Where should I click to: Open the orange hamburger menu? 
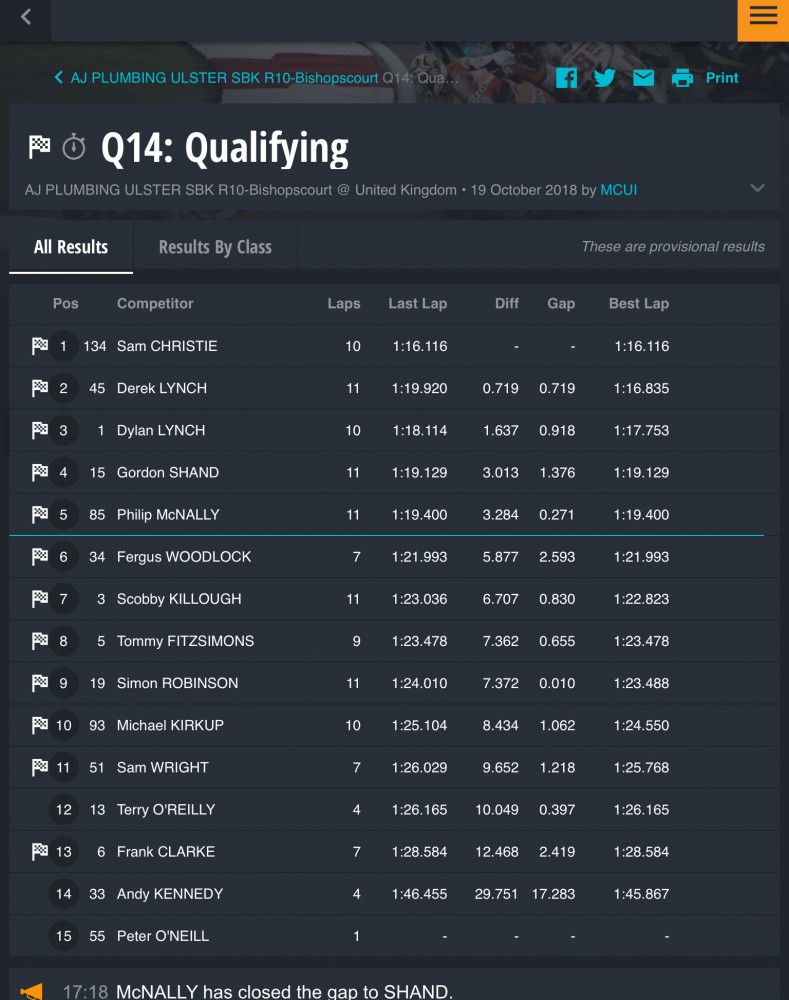click(x=763, y=20)
